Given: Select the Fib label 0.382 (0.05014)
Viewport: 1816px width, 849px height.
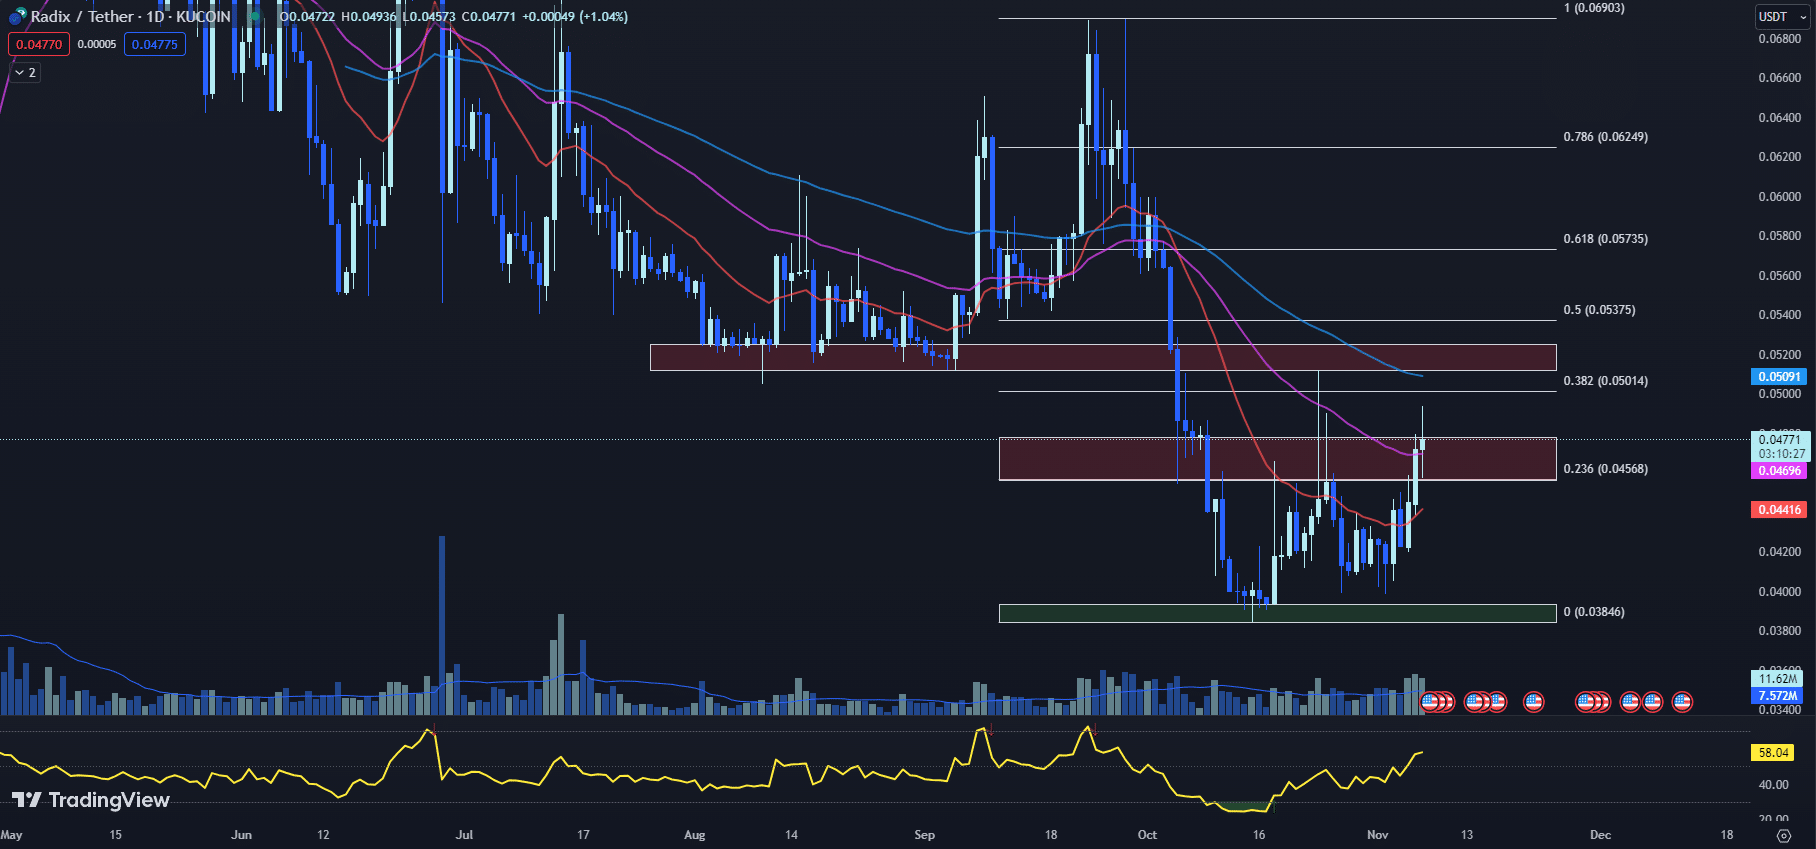Looking at the screenshot, I should tap(1606, 381).
